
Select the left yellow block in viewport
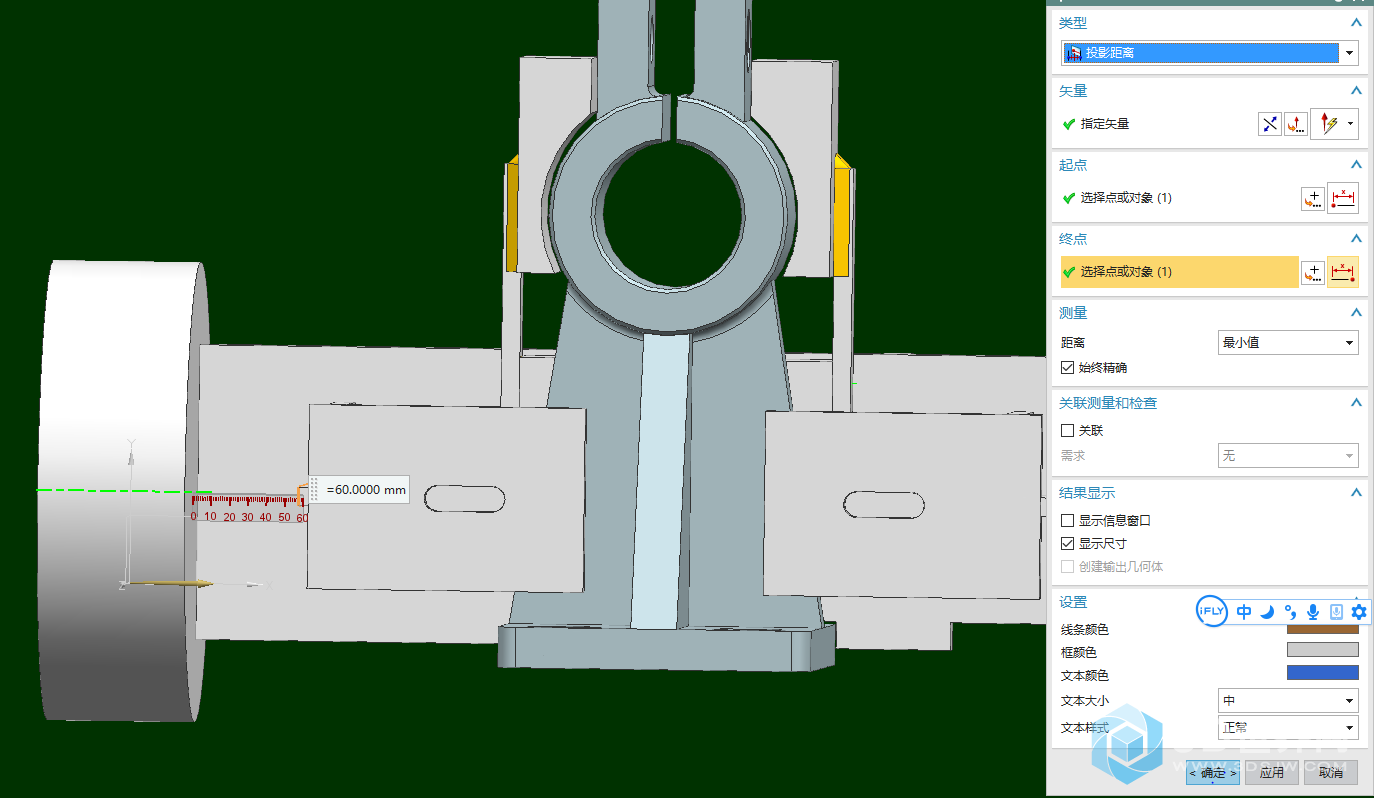click(513, 215)
